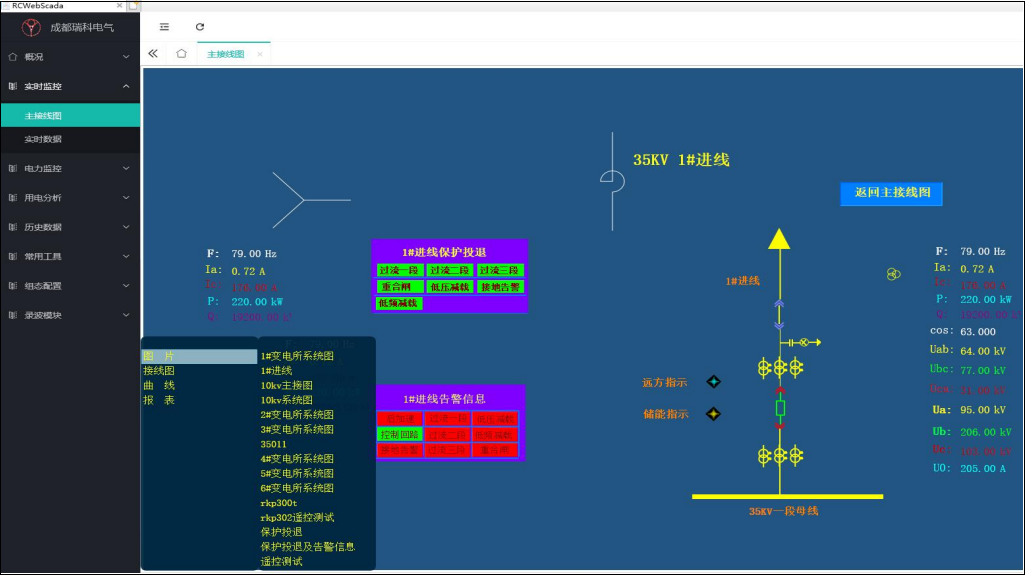Toggle the 过流一段 protection status
The width and height of the screenshot is (1026, 576).
(398, 271)
